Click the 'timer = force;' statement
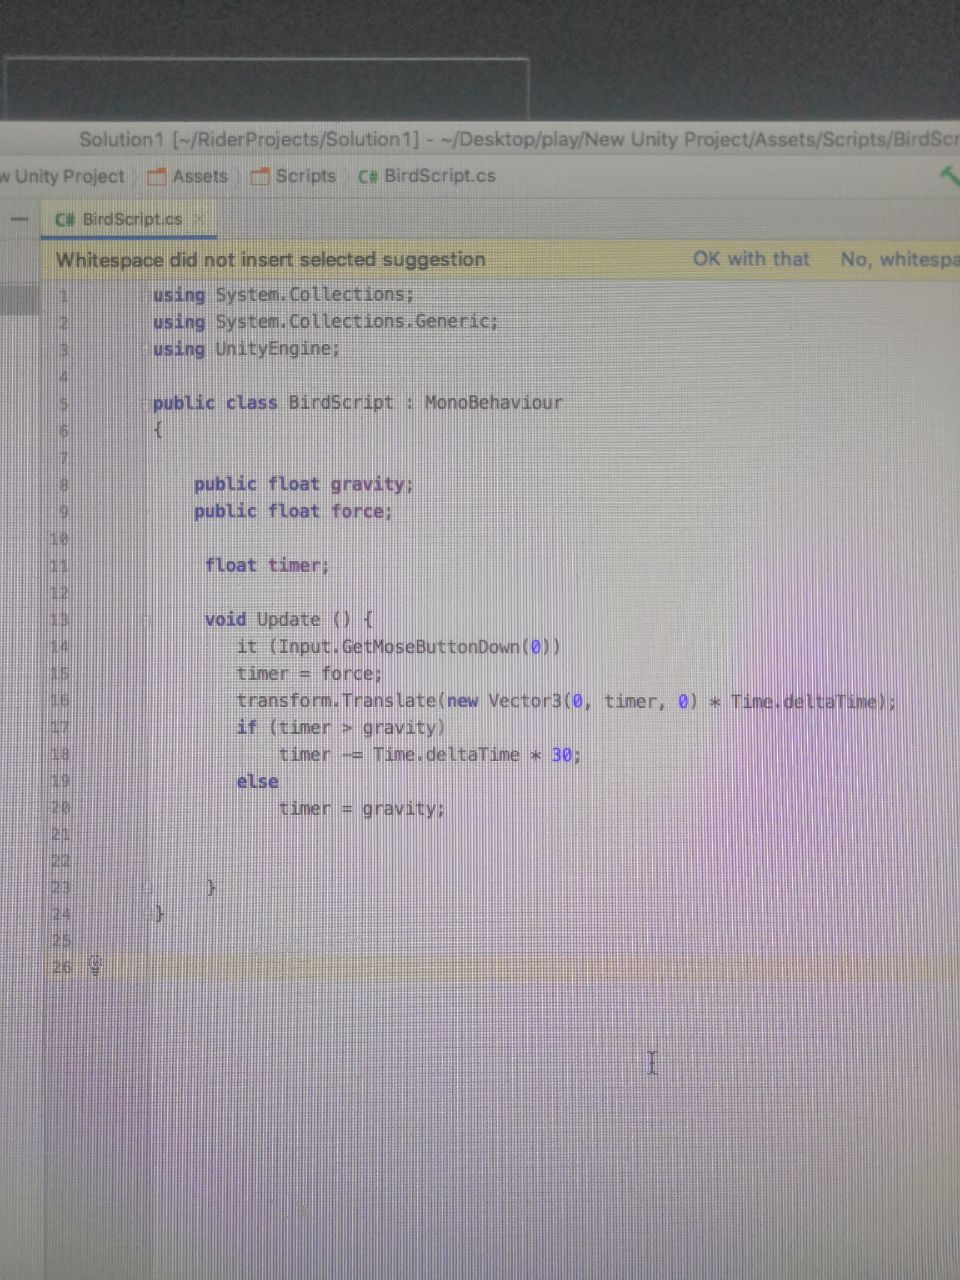Screen dimensions: 960x1280 click(x=309, y=673)
